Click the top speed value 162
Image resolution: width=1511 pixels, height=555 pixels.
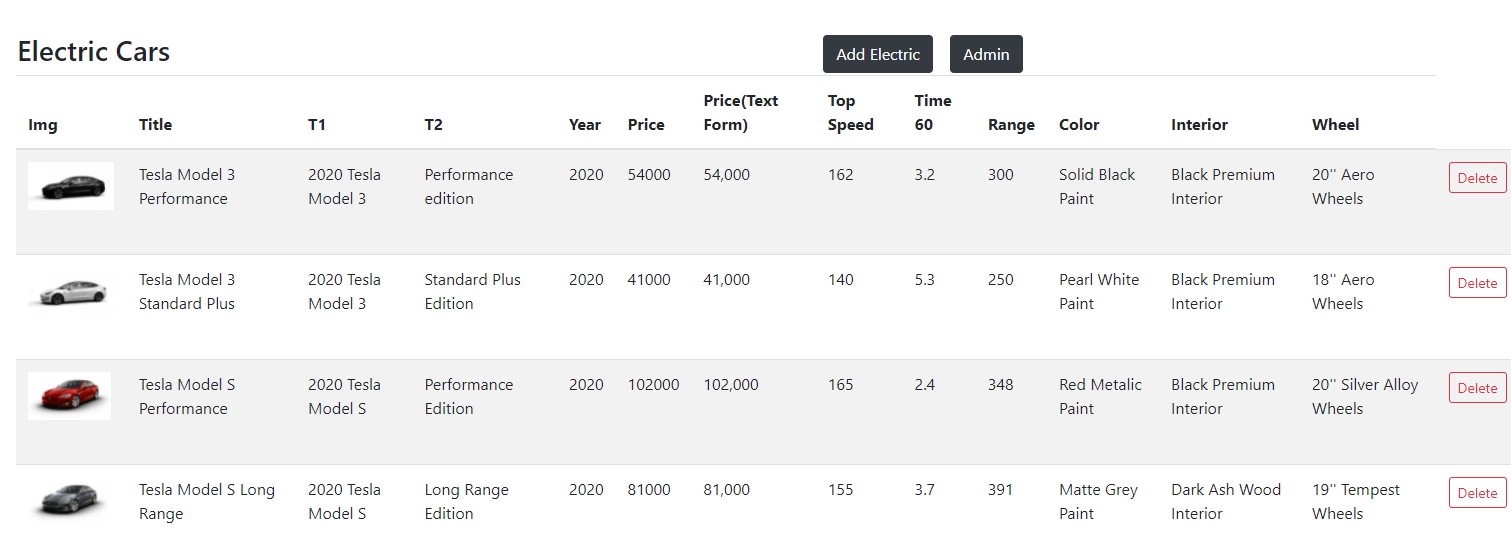pyautogui.click(x=841, y=174)
